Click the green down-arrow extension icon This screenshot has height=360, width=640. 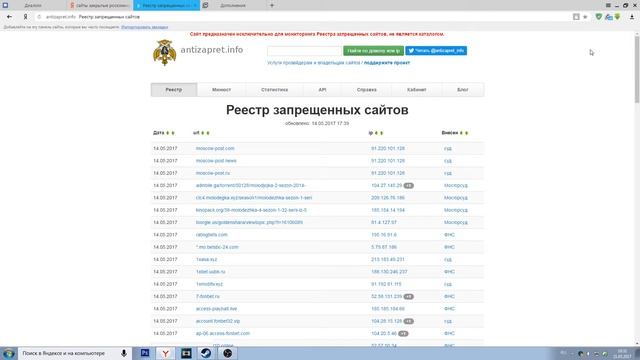click(x=618, y=17)
